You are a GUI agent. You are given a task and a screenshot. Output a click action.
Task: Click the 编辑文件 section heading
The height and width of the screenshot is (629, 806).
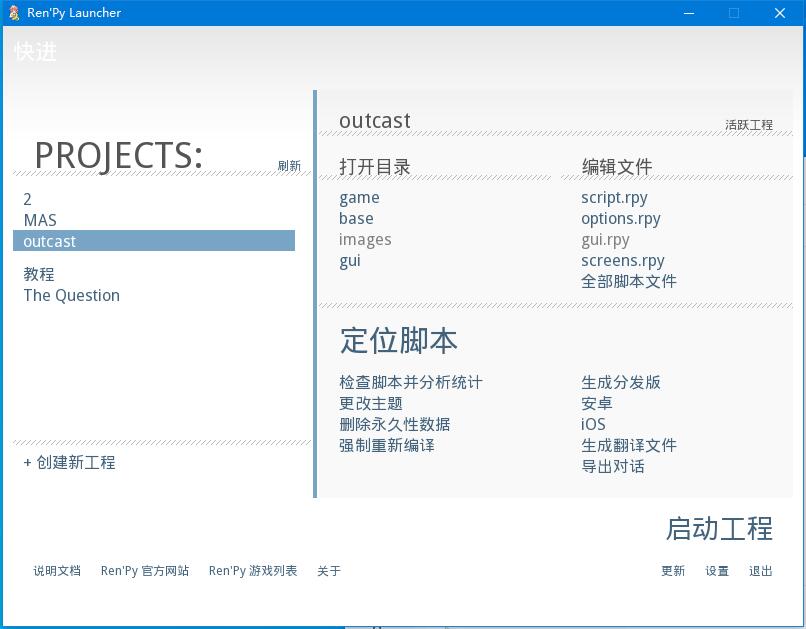click(617, 167)
